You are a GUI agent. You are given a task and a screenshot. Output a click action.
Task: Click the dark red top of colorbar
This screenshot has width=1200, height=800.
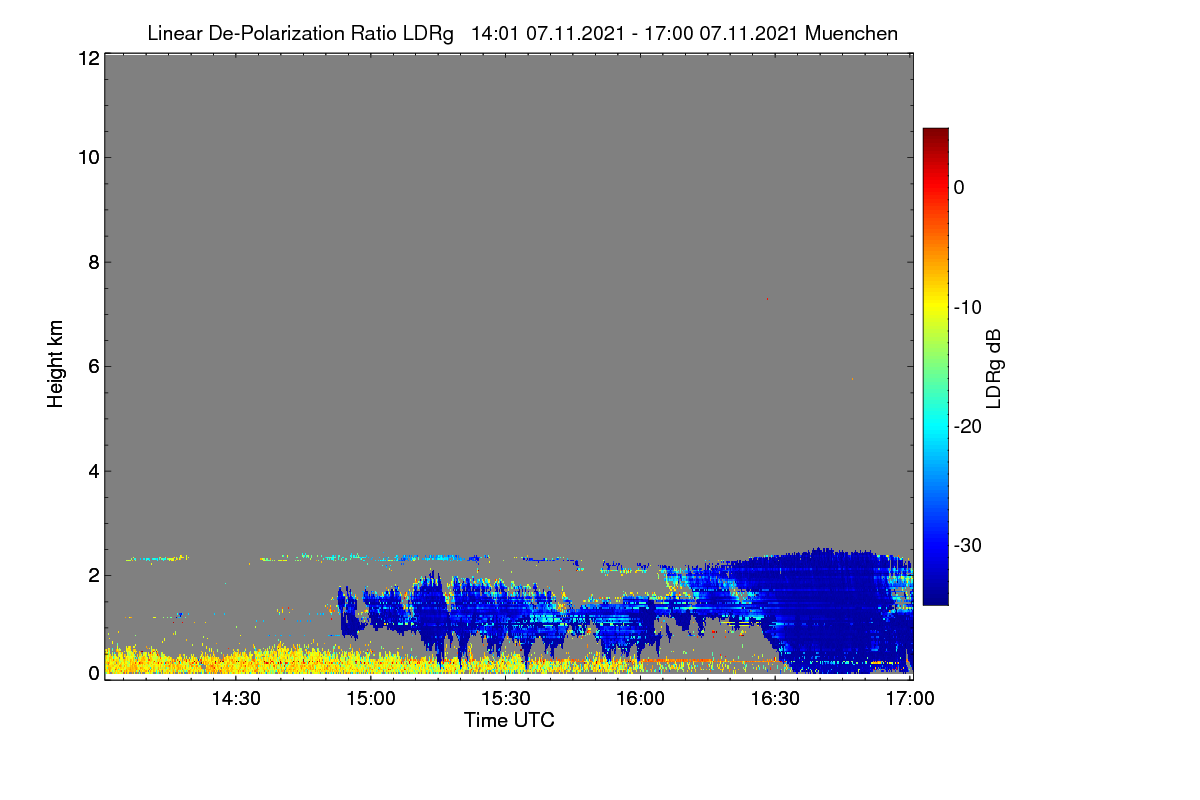(x=935, y=135)
